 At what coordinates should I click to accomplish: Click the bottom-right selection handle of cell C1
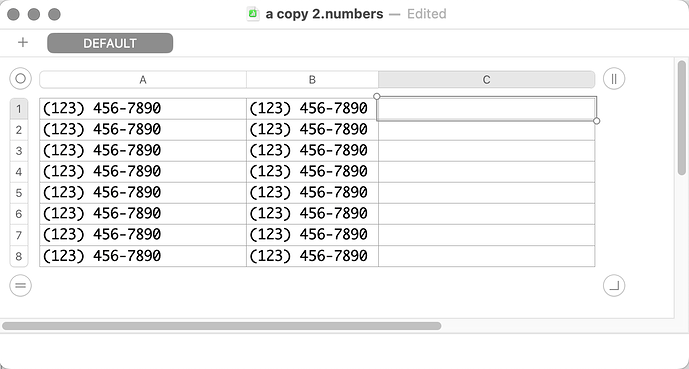(x=596, y=121)
